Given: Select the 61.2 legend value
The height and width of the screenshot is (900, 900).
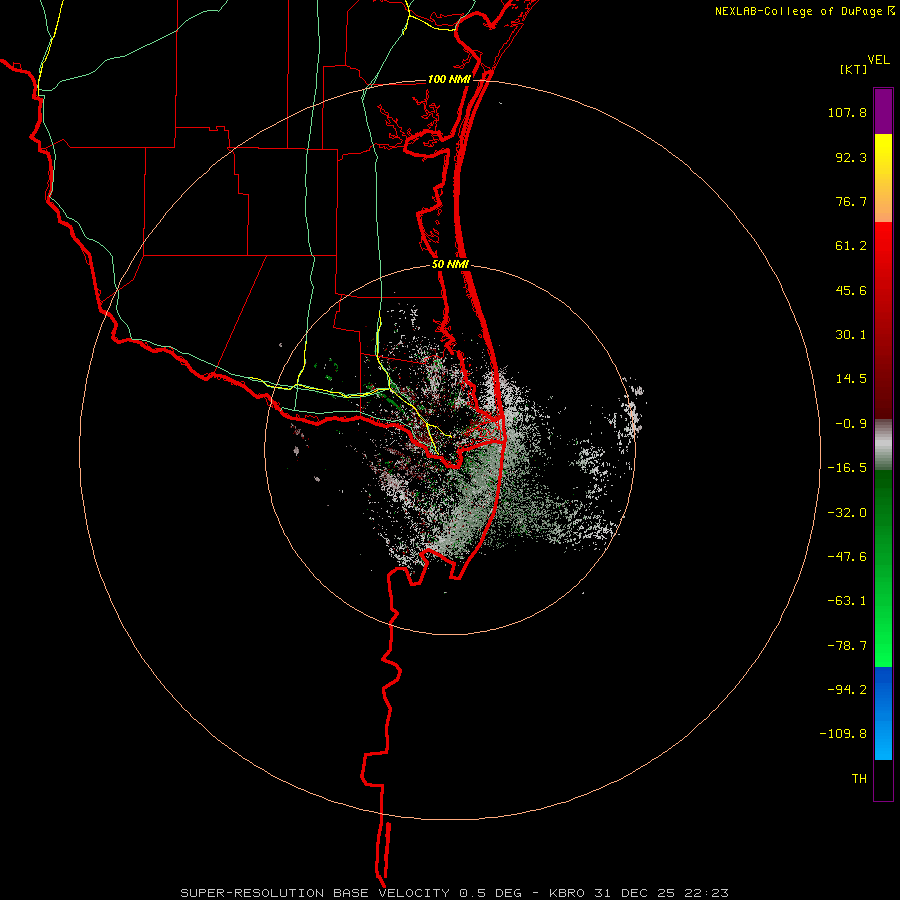Looking at the screenshot, I should (851, 246).
